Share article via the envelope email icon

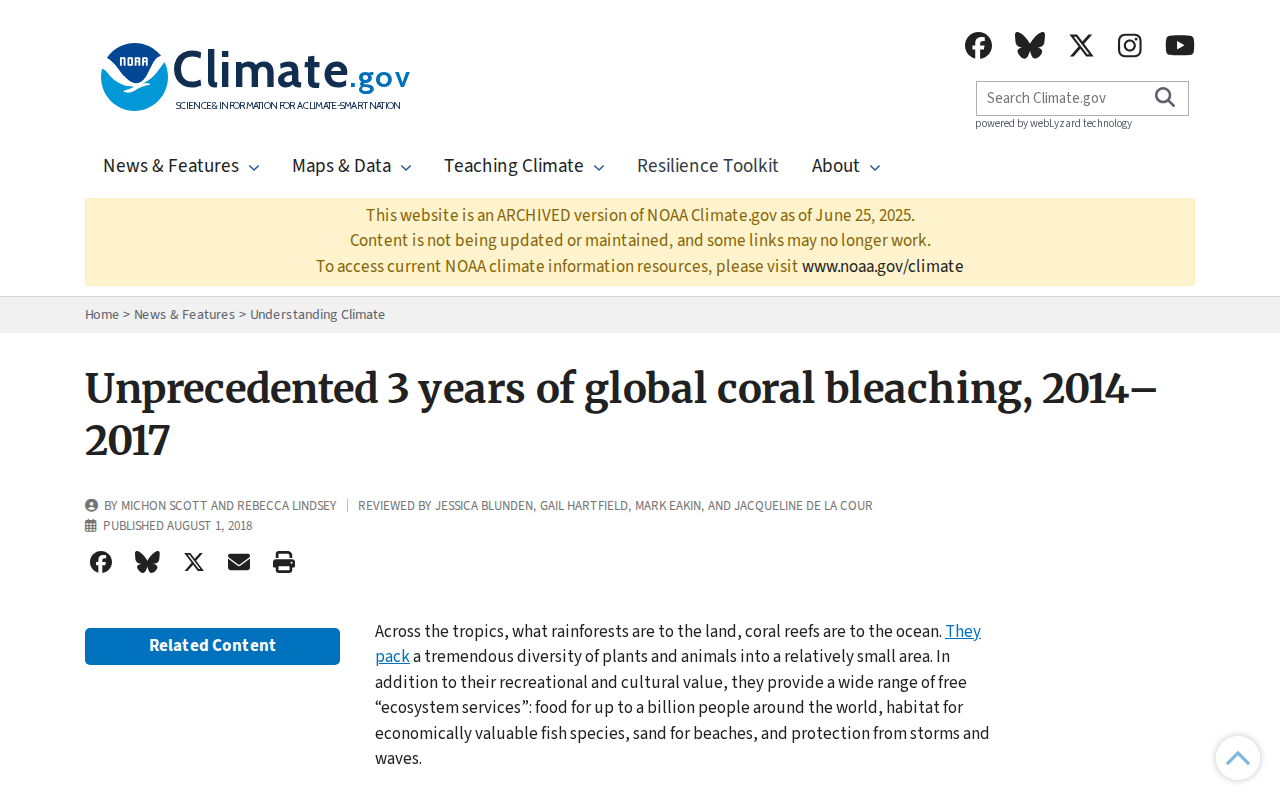[239, 562]
